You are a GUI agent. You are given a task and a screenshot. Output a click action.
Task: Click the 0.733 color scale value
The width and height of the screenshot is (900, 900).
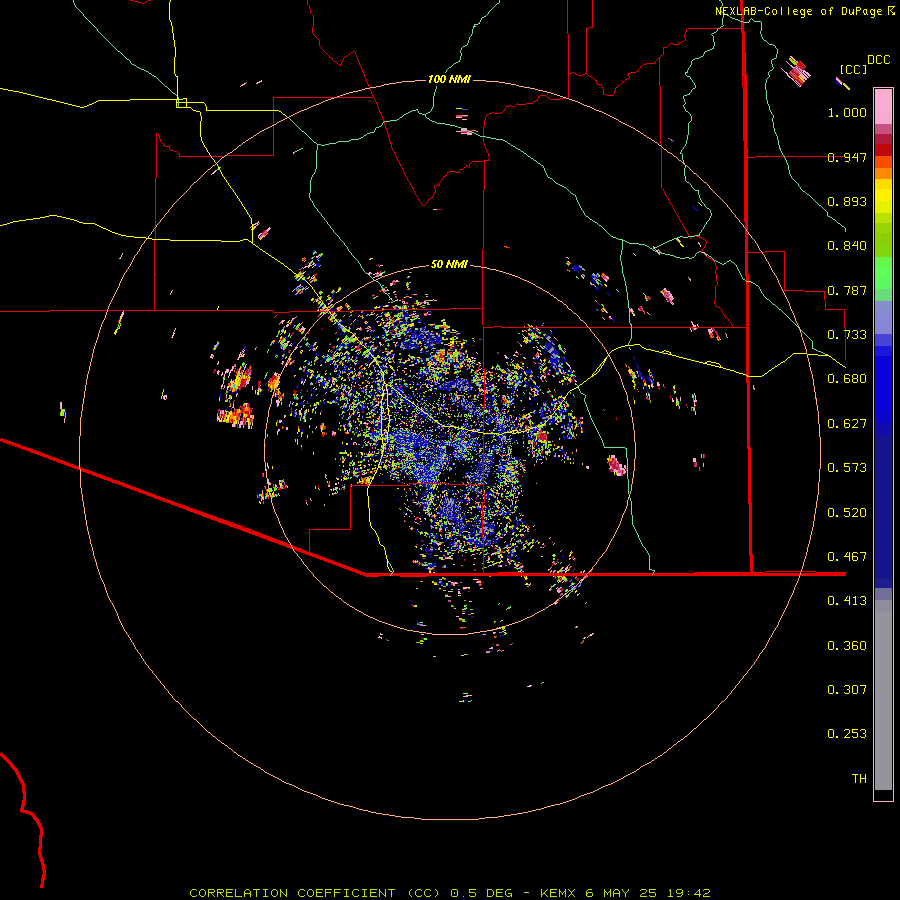pyautogui.click(x=847, y=335)
